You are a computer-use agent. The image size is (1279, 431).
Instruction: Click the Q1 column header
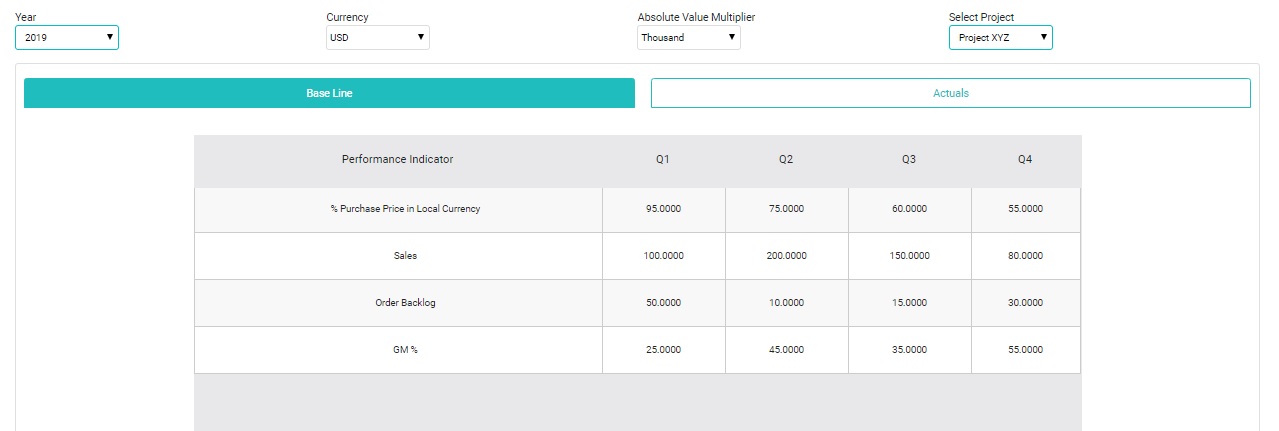tap(663, 160)
